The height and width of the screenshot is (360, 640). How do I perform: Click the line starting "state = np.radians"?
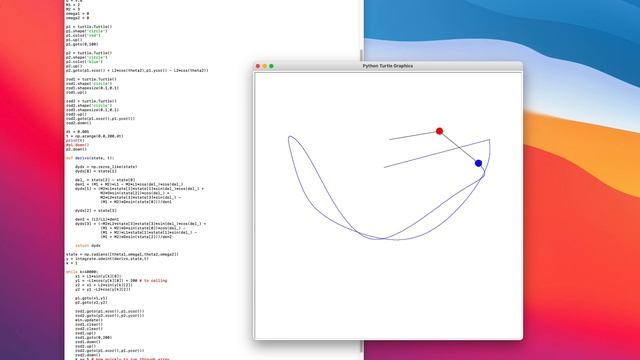[122, 254]
